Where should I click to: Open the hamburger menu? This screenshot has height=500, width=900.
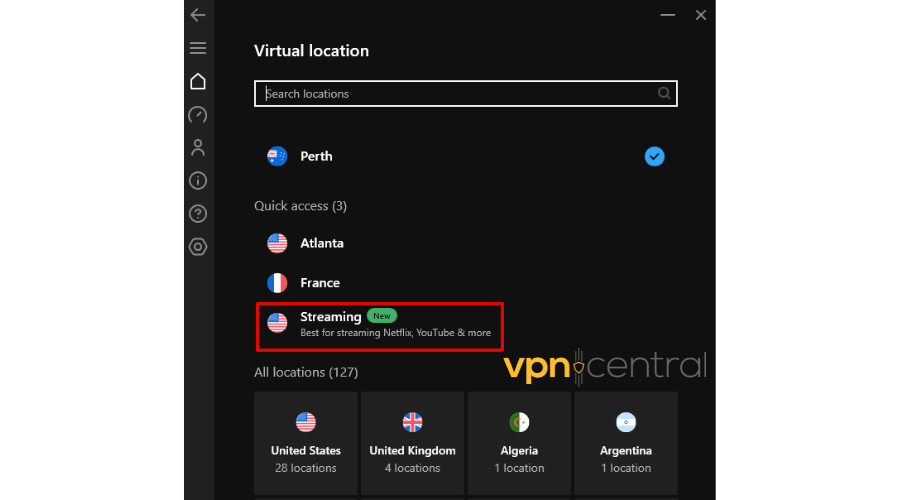pyautogui.click(x=198, y=48)
